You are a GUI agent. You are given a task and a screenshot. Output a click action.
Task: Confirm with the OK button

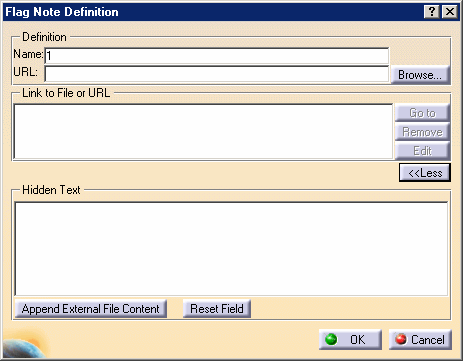click(x=350, y=340)
